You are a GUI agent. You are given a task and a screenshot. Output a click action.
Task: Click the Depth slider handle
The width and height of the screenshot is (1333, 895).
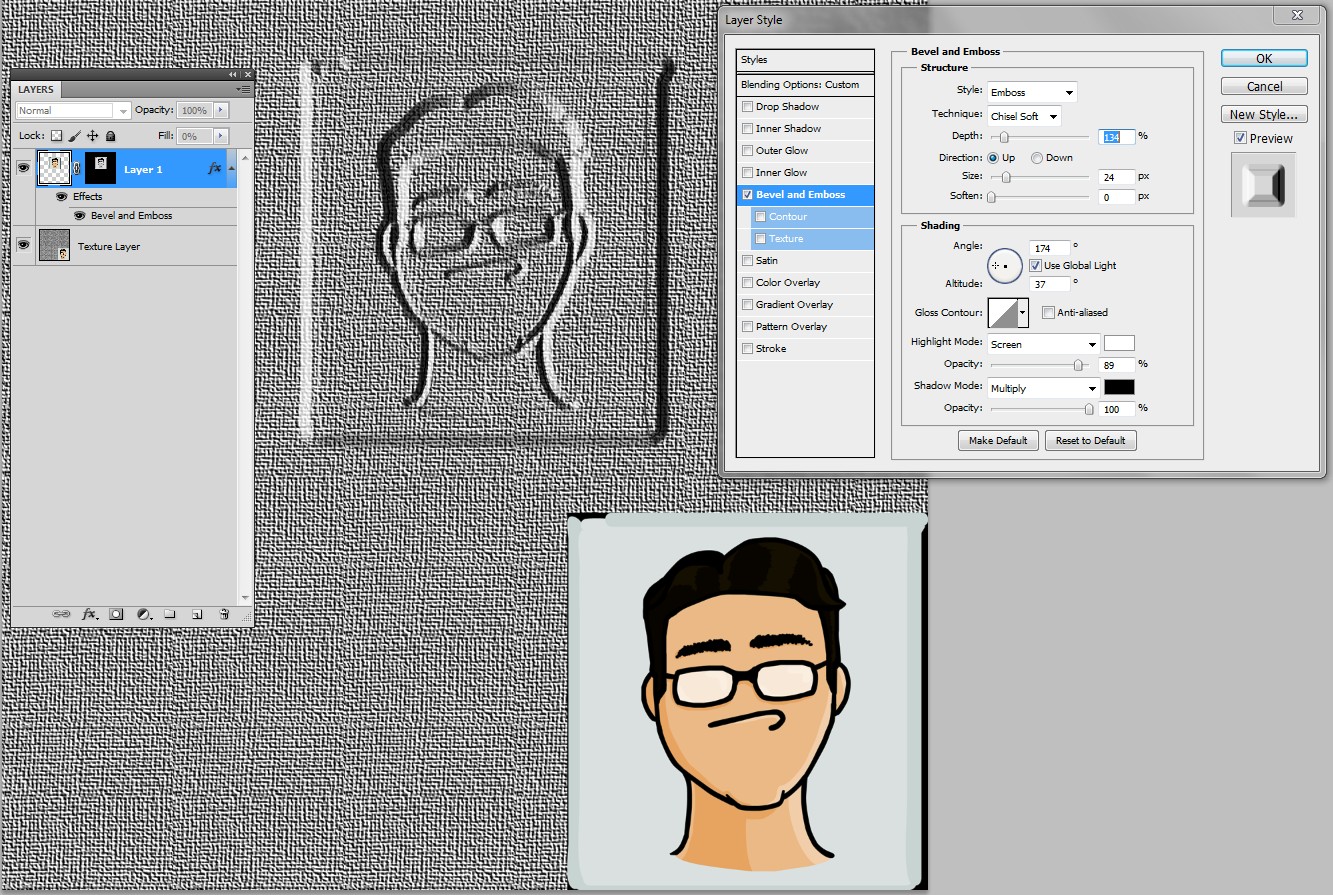click(1004, 137)
